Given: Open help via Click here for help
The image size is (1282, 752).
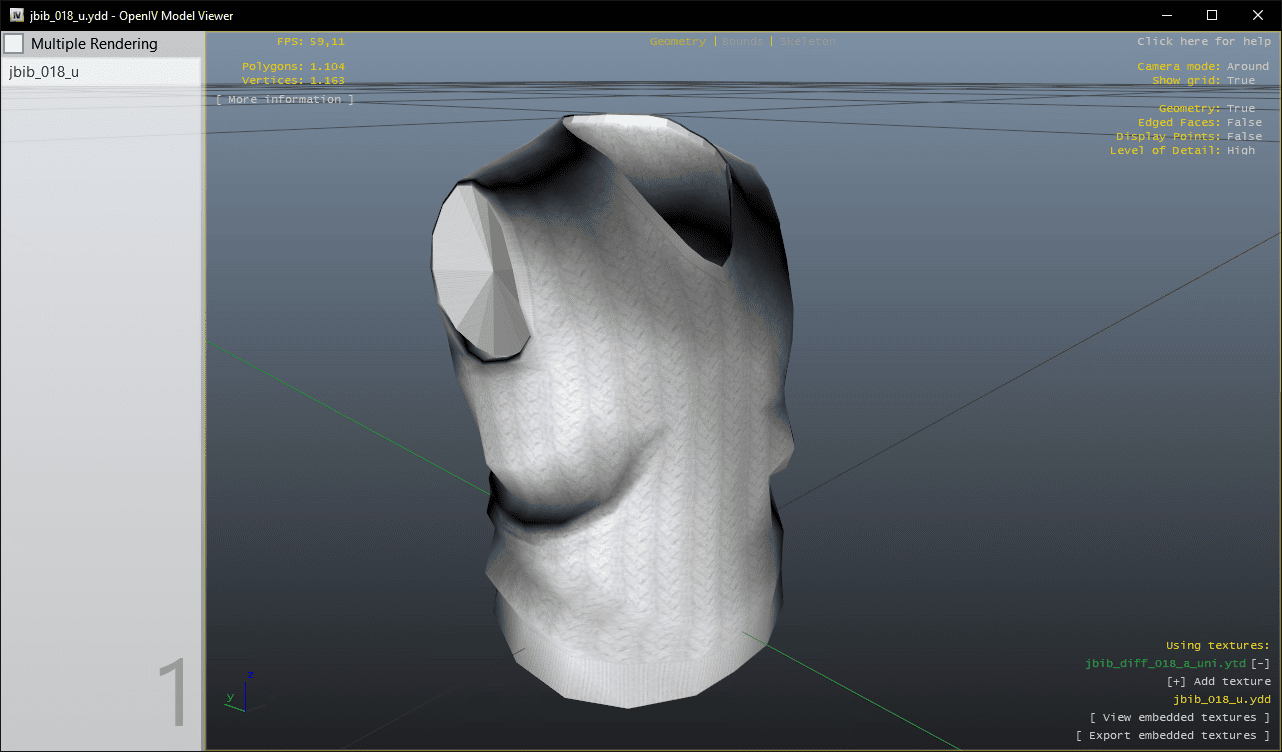Looking at the screenshot, I should point(1203,42).
